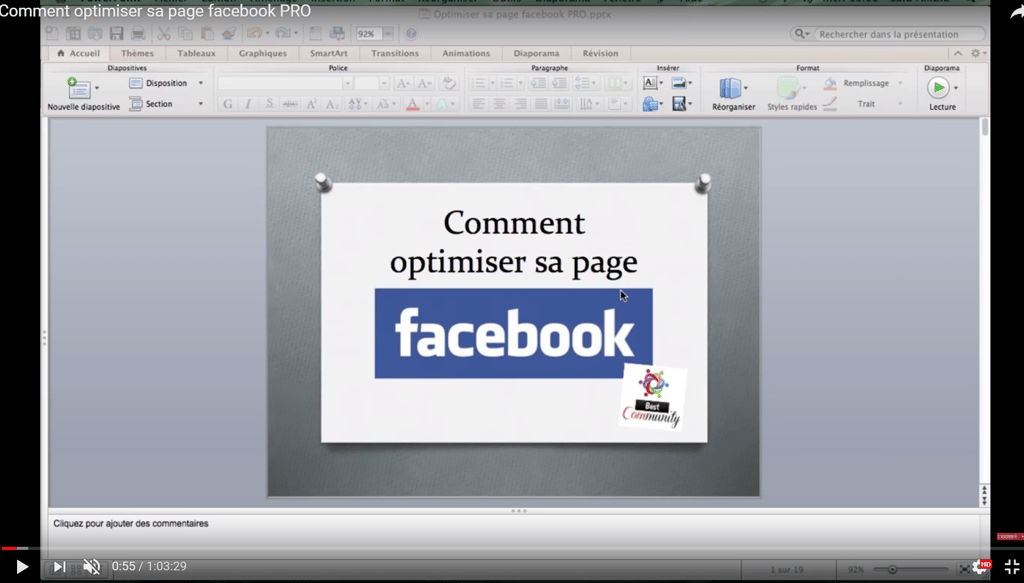Center paragraph text

coord(499,104)
